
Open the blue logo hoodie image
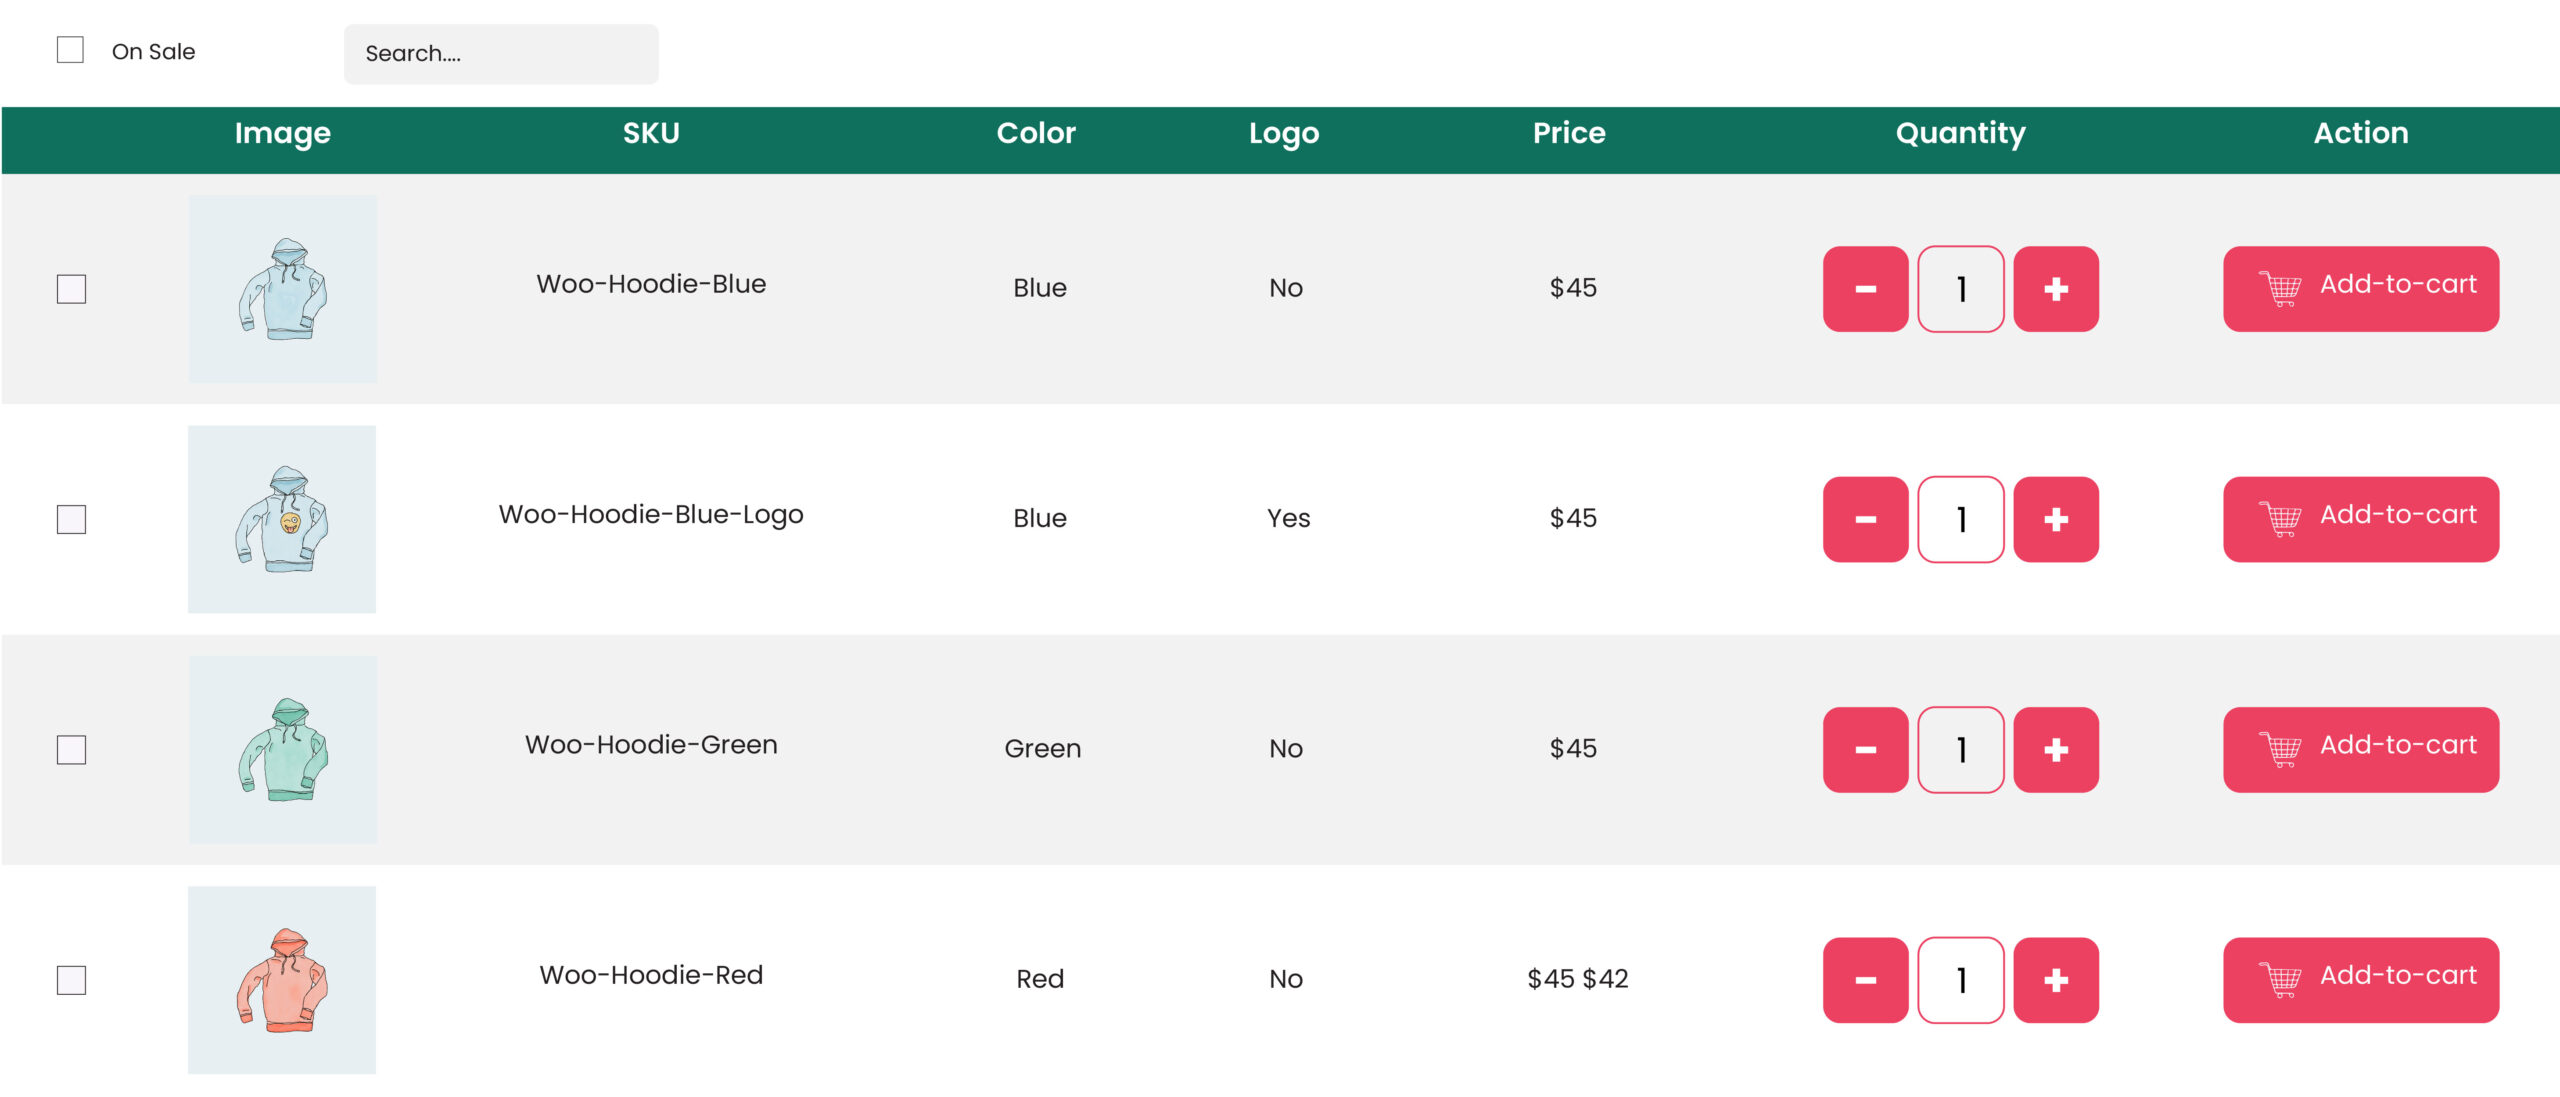(282, 519)
